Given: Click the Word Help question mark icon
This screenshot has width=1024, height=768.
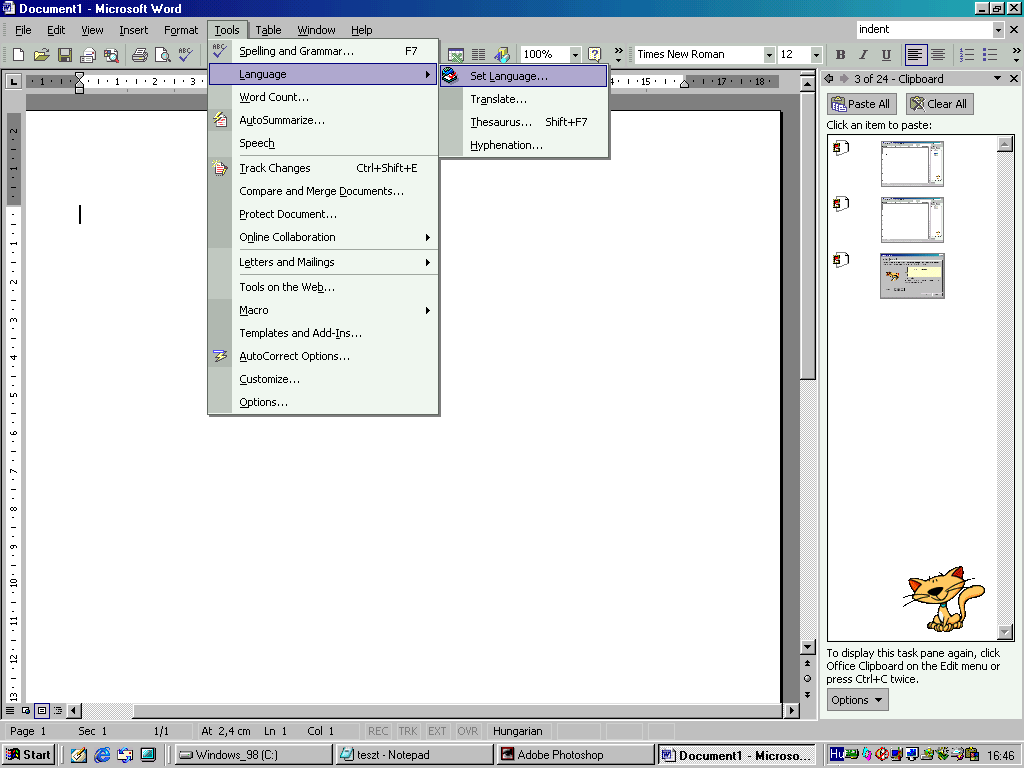Looking at the screenshot, I should click(x=594, y=55).
